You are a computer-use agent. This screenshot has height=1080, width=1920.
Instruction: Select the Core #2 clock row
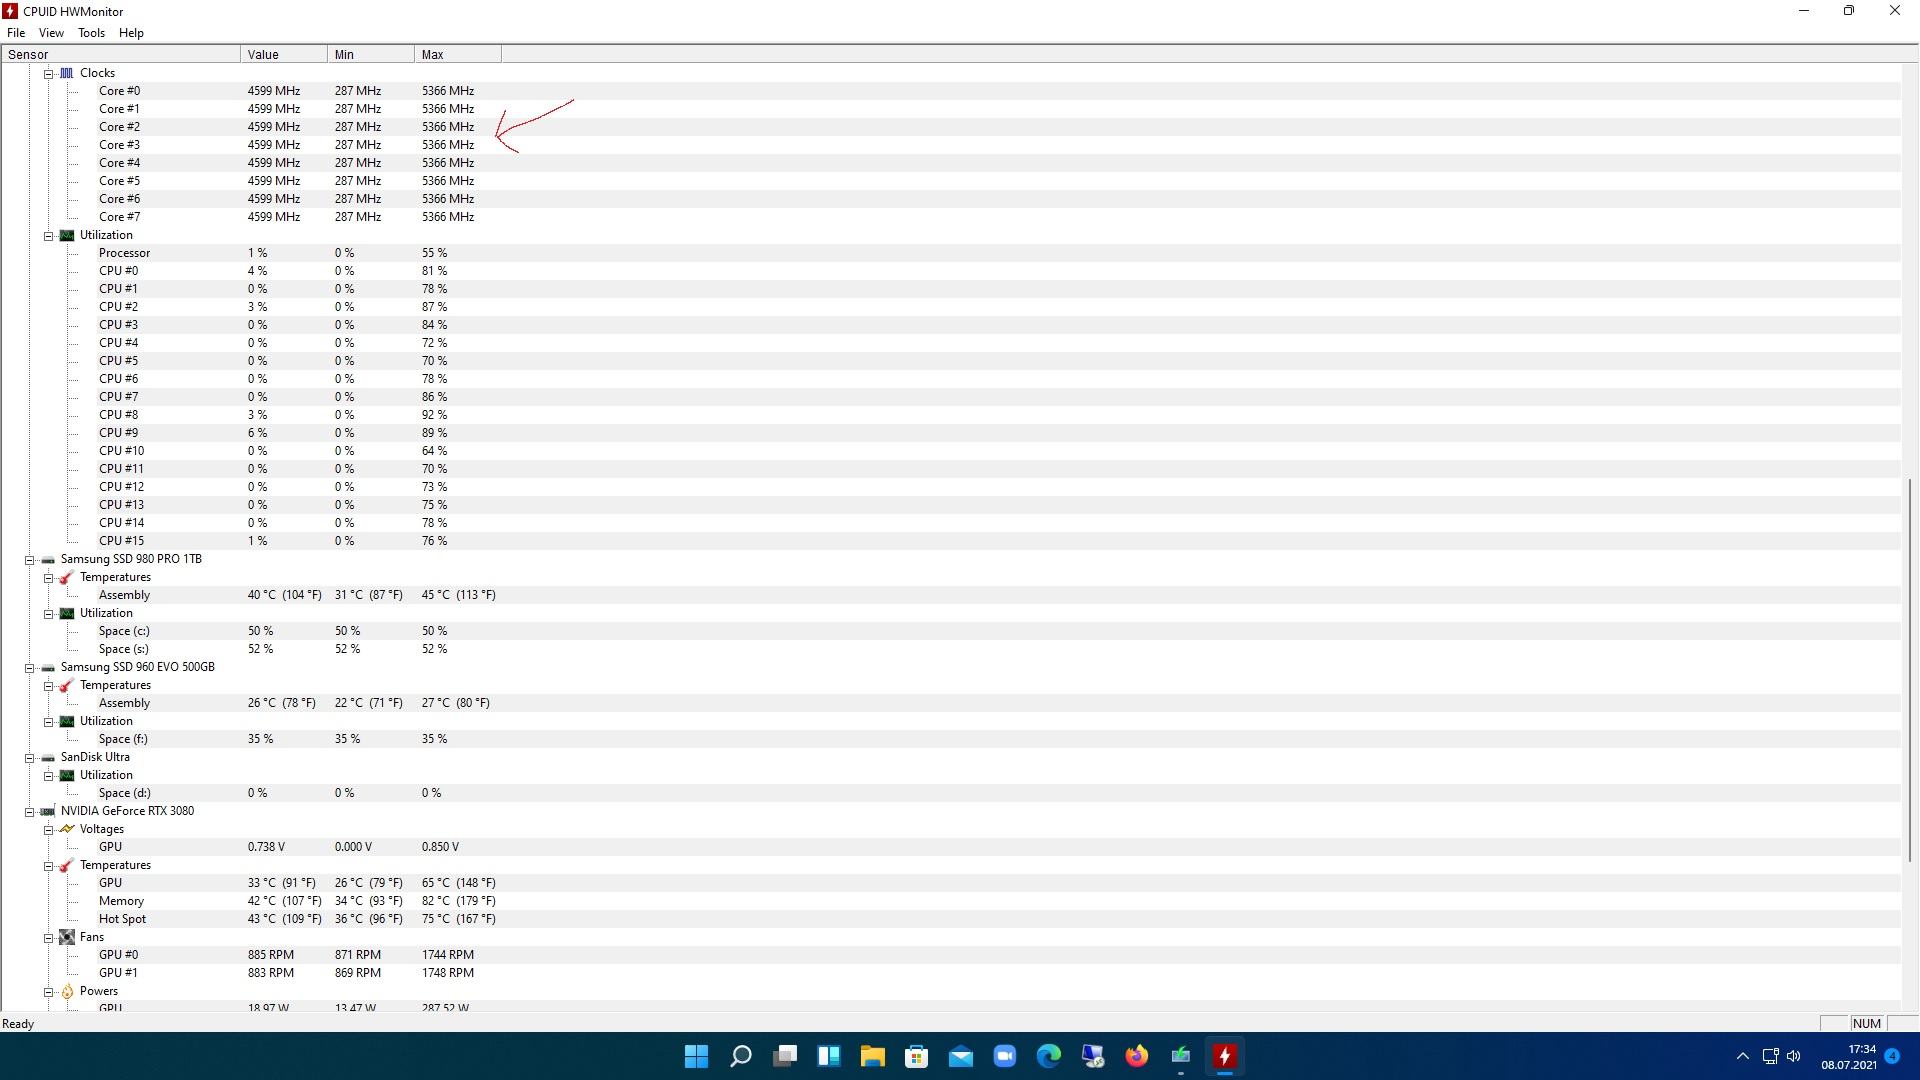coord(119,127)
